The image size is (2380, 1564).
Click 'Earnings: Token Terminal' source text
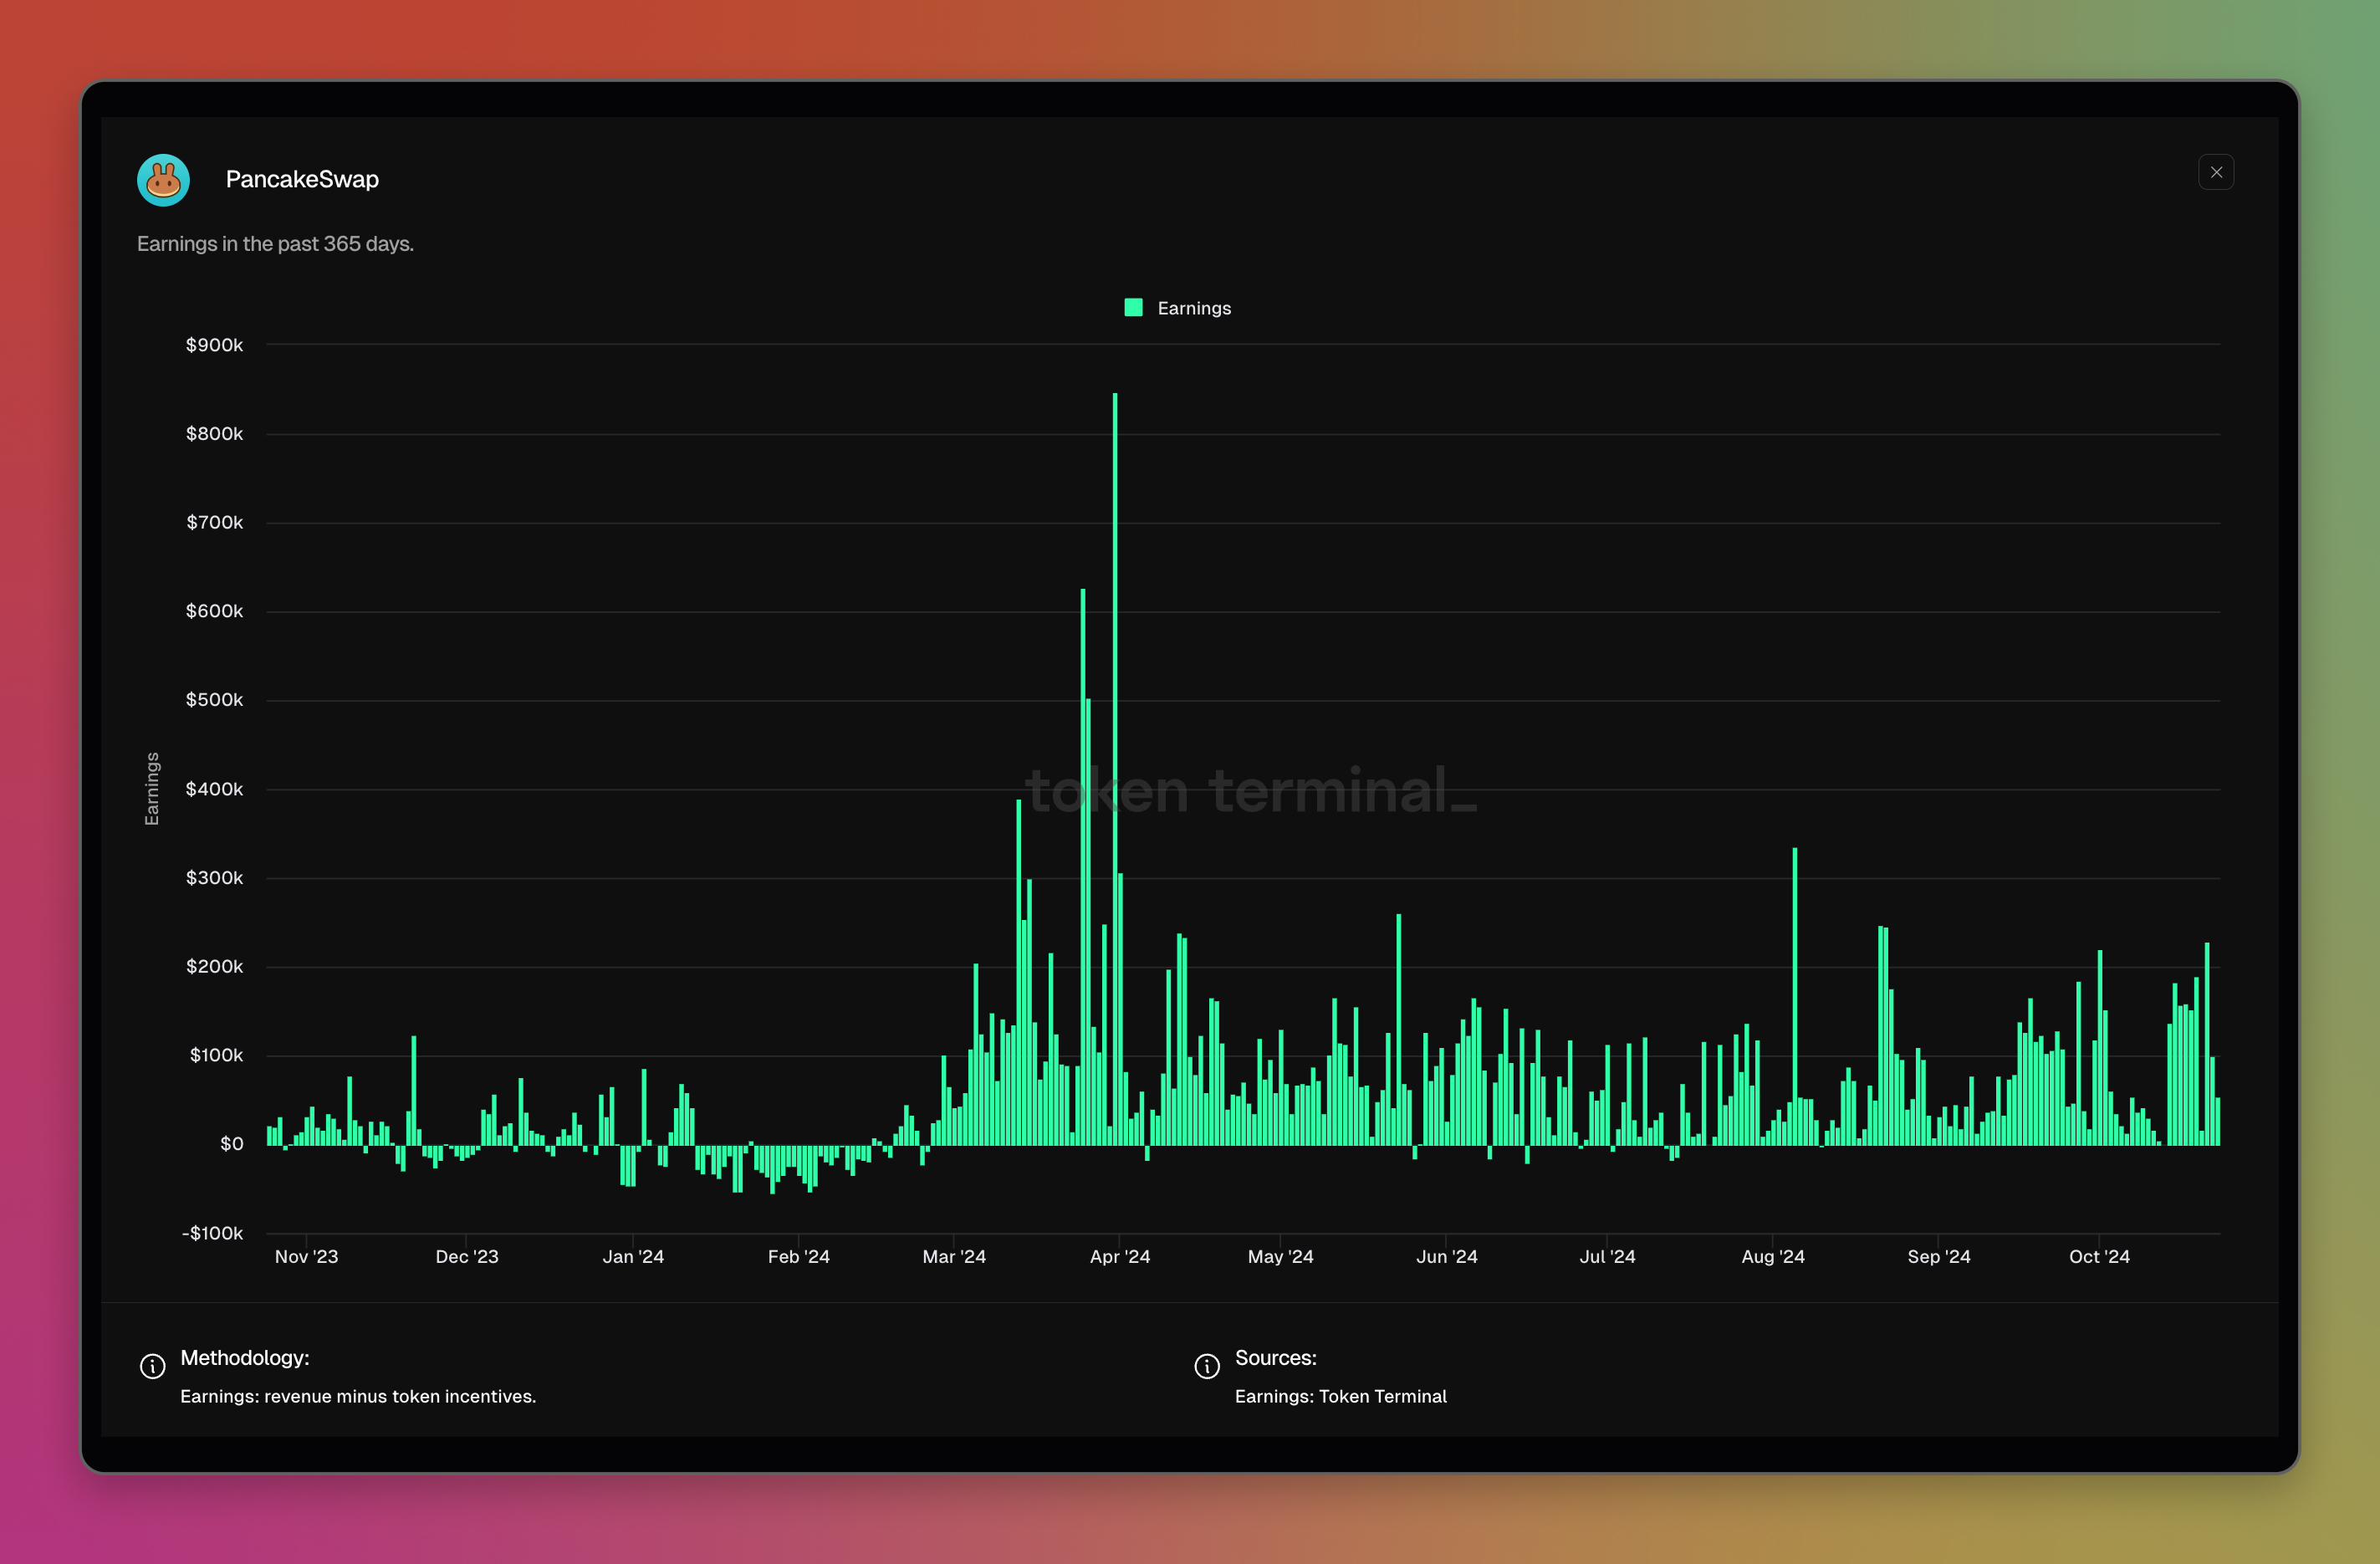pos(1341,1397)
